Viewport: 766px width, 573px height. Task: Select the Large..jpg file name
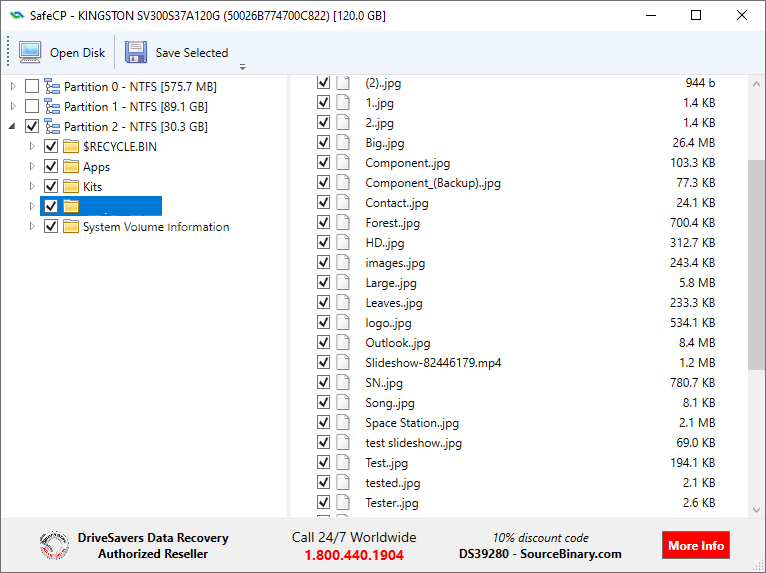(391, 283)
